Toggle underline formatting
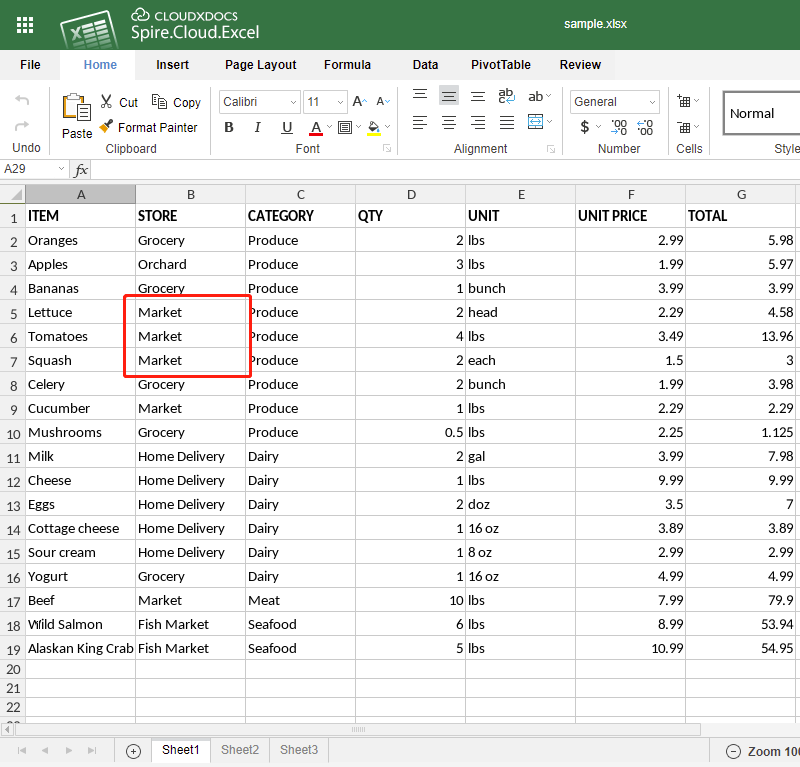 click(285, 128)
